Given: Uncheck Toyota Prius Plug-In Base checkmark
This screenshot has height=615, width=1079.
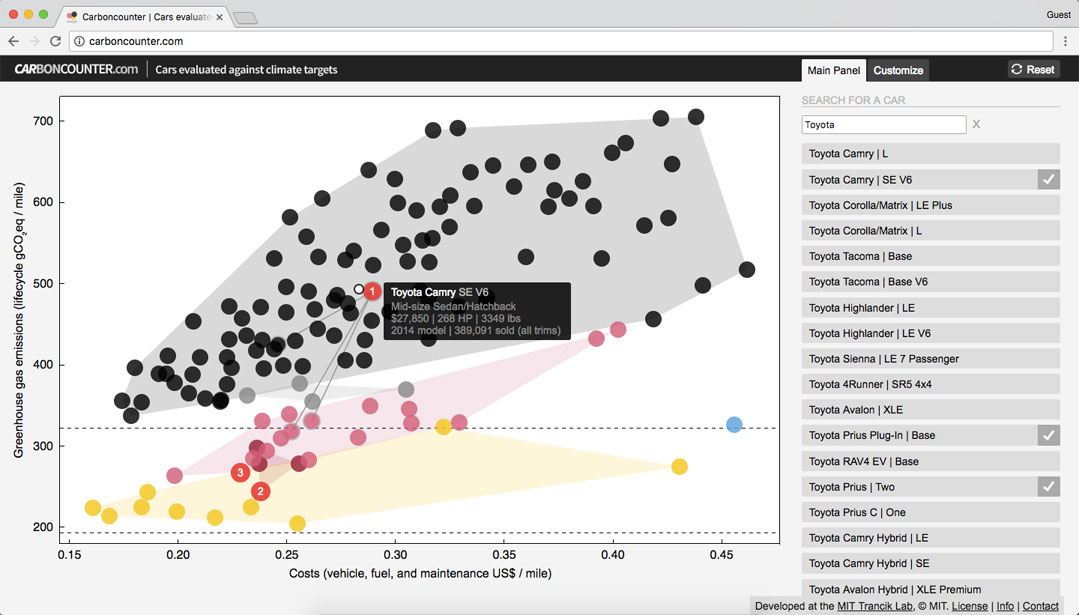Looking at the screenshot, I should coord(1049,435).
